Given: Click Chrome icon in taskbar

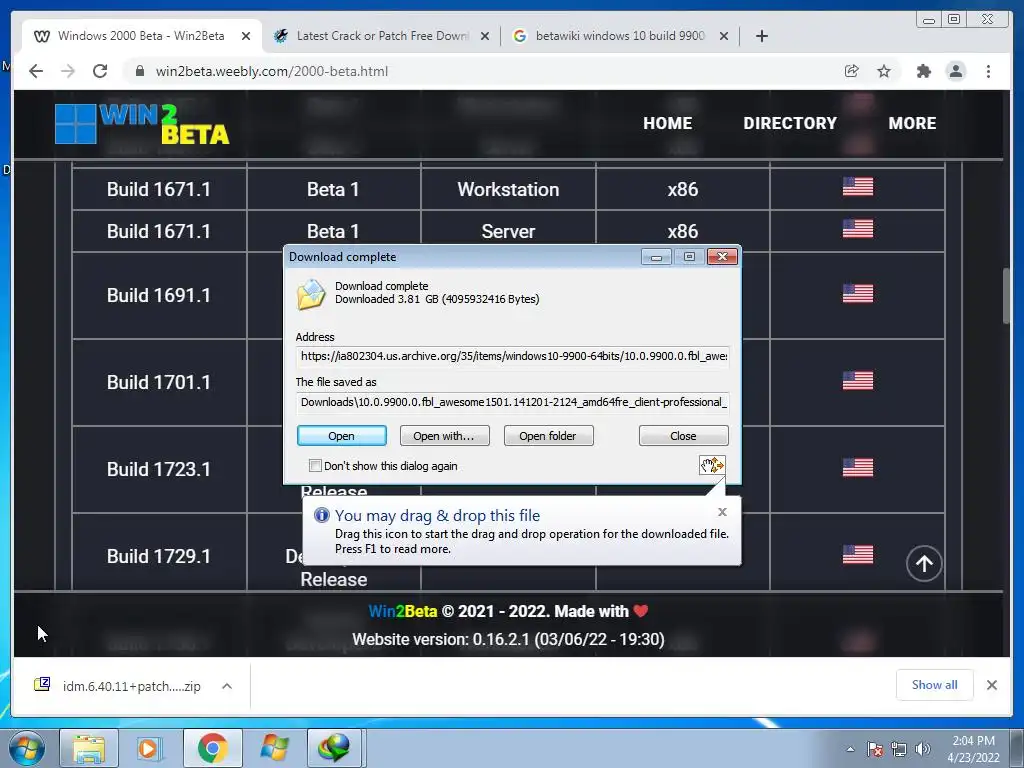Looking at the screenshot, I should [212, 748].
